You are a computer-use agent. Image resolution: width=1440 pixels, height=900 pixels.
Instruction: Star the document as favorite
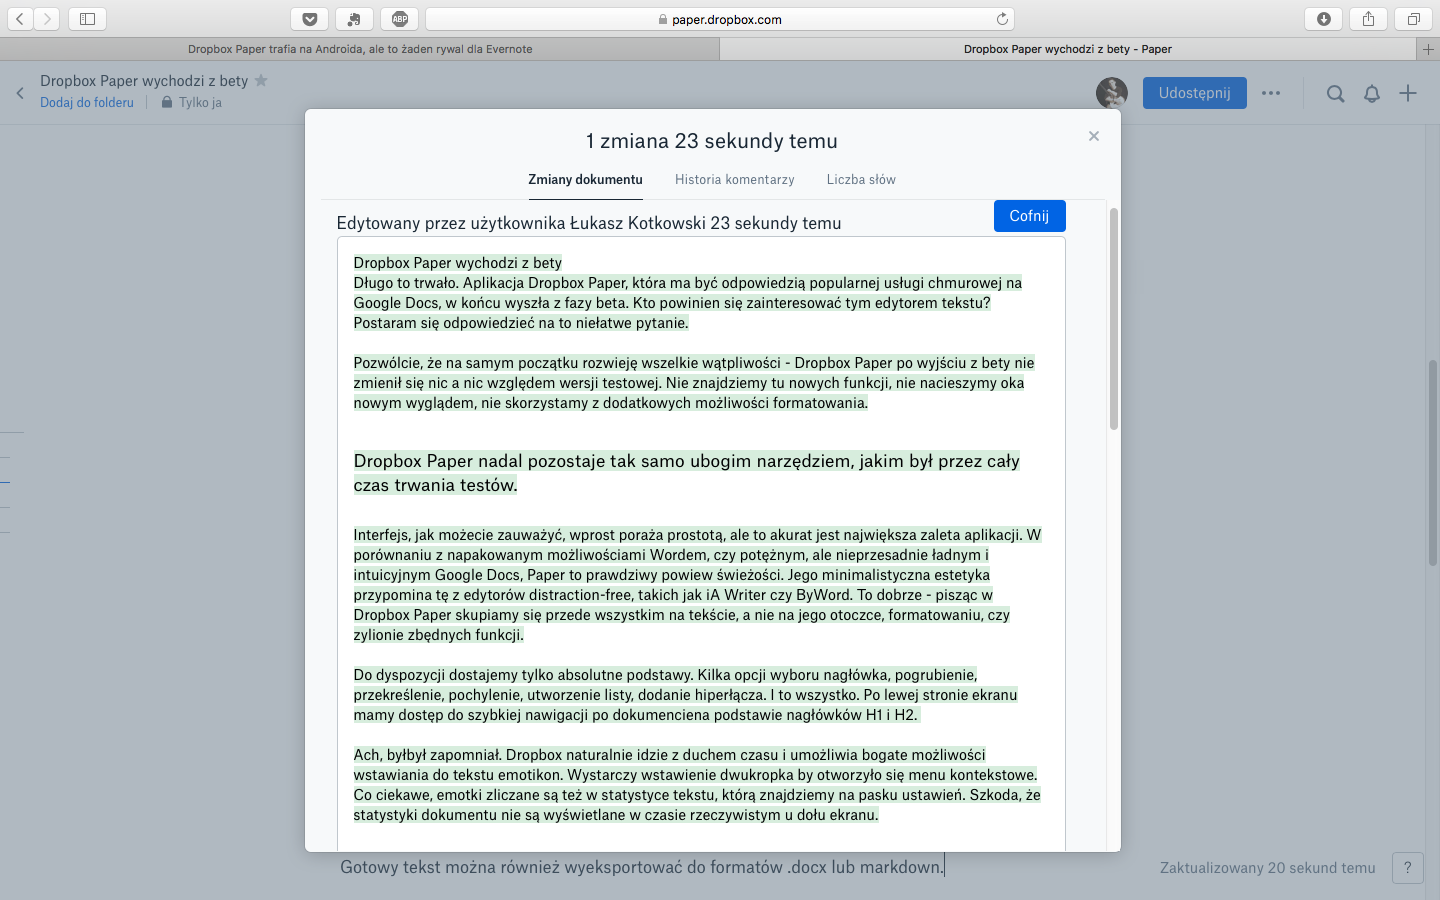[x=261, y=80]
